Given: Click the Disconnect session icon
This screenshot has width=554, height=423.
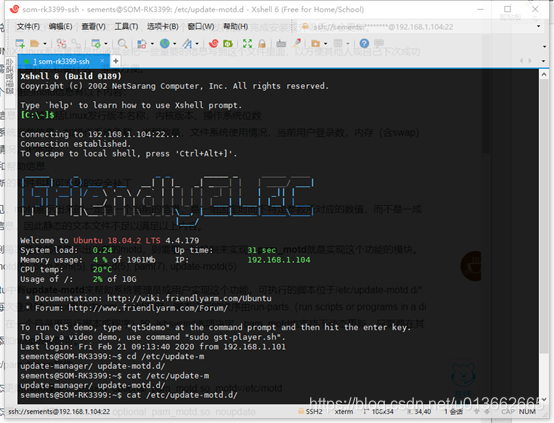Looking at the screenshot, I should click(x=61, y=43).
